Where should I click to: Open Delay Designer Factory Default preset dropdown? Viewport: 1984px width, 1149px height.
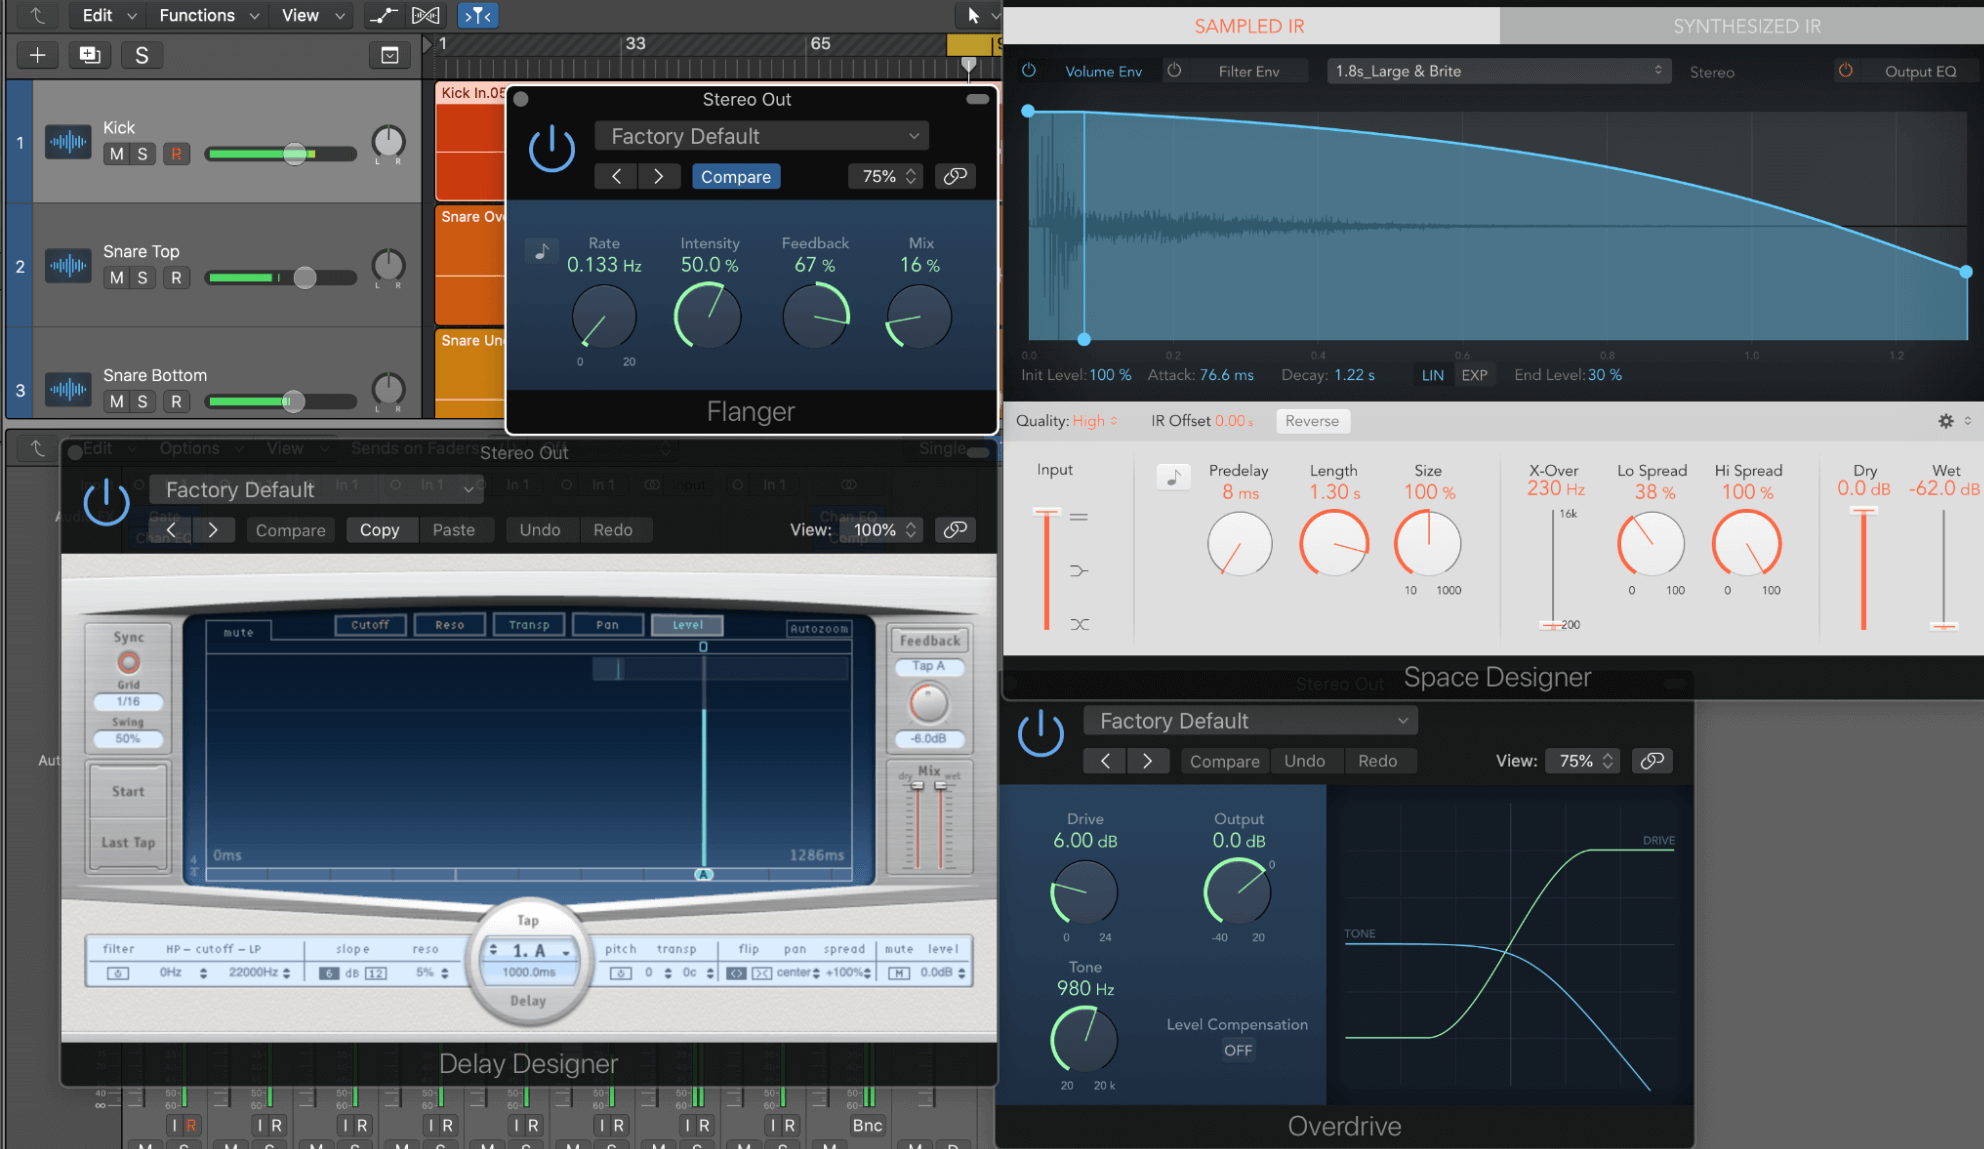(316, 489)
